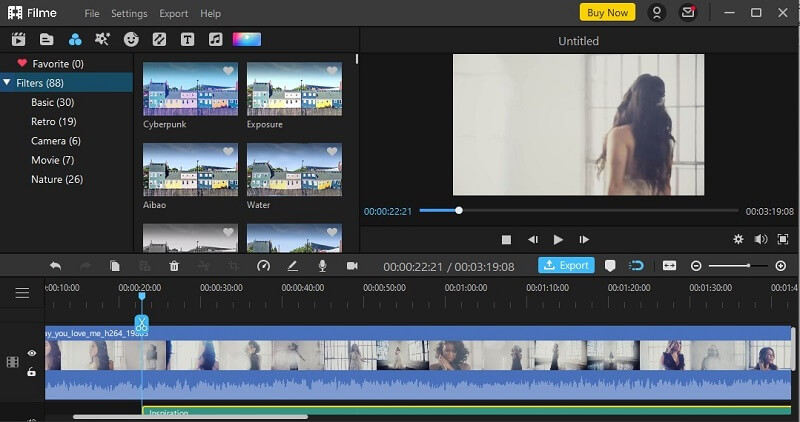Favorite the Aibao filter heart
The image size is (800, 422).
click(228, 152)
